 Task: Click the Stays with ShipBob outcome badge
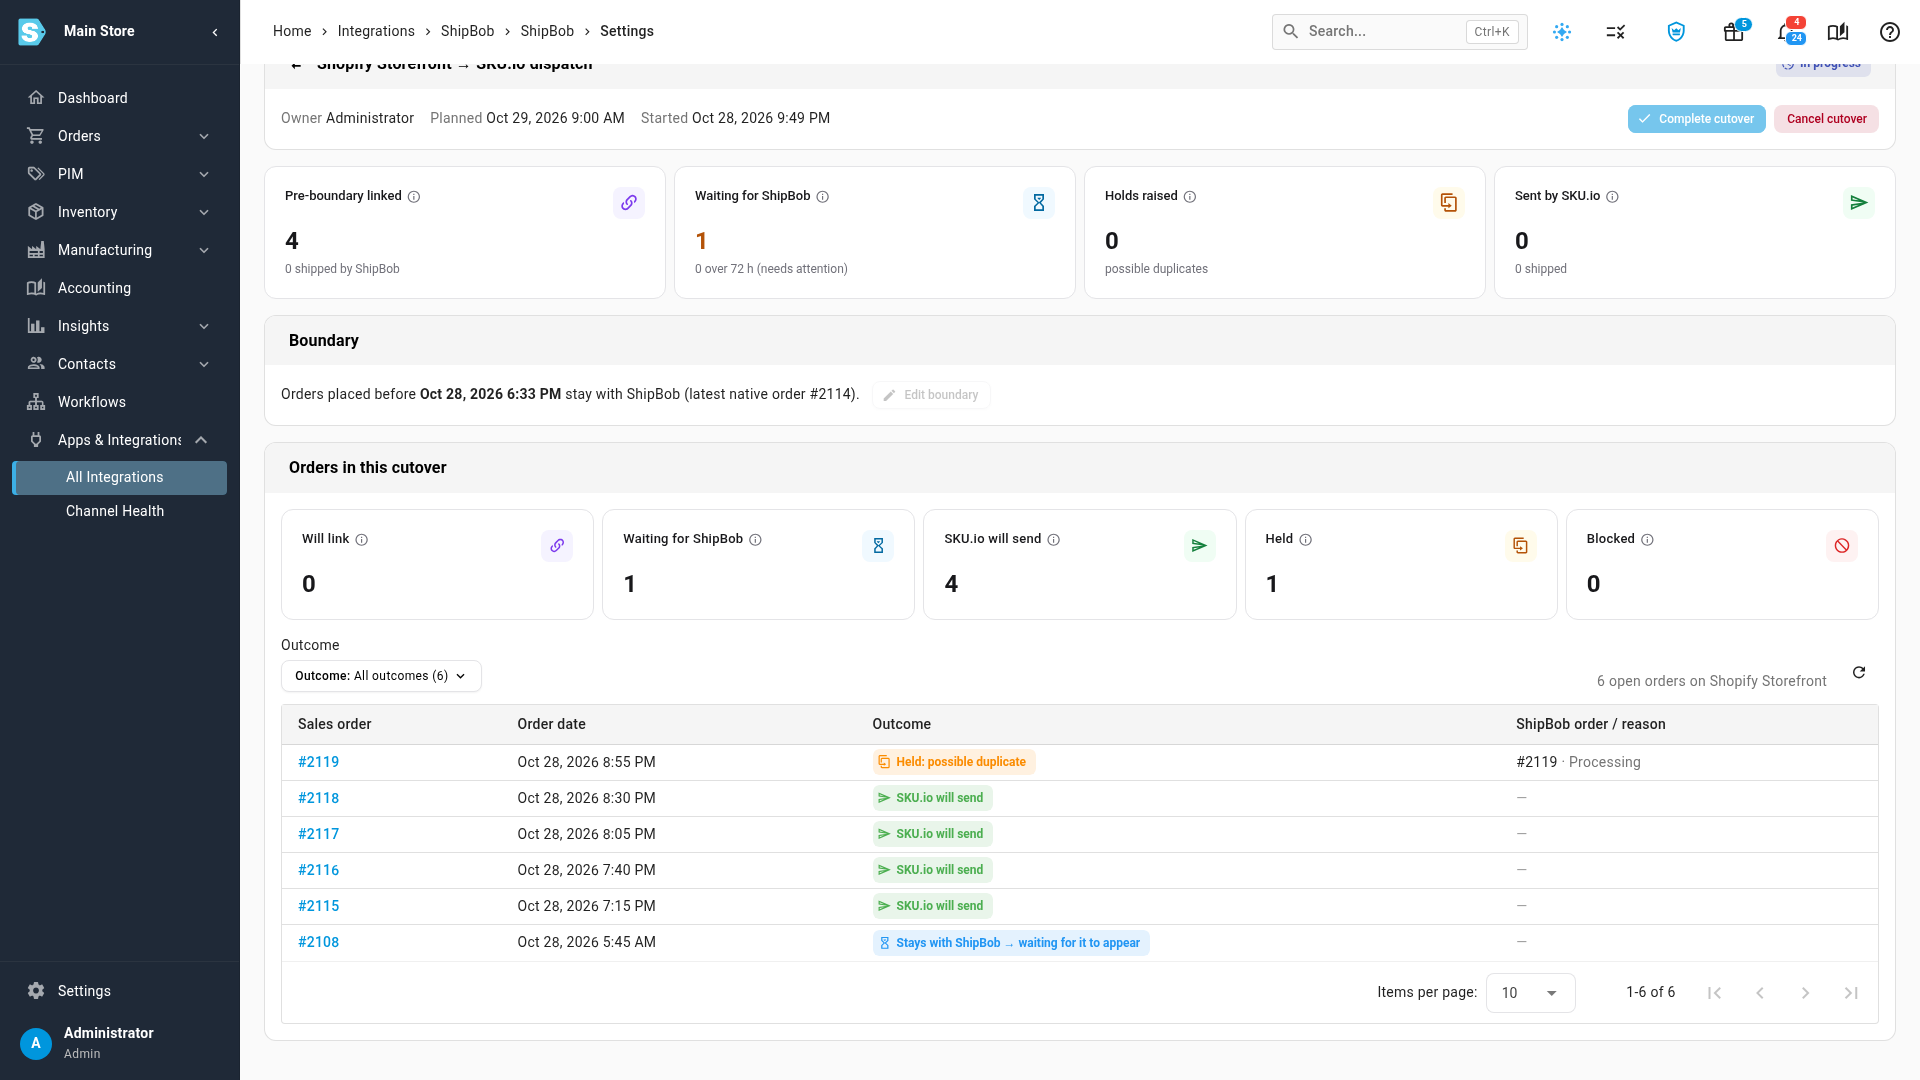[x=1010, y=943]
